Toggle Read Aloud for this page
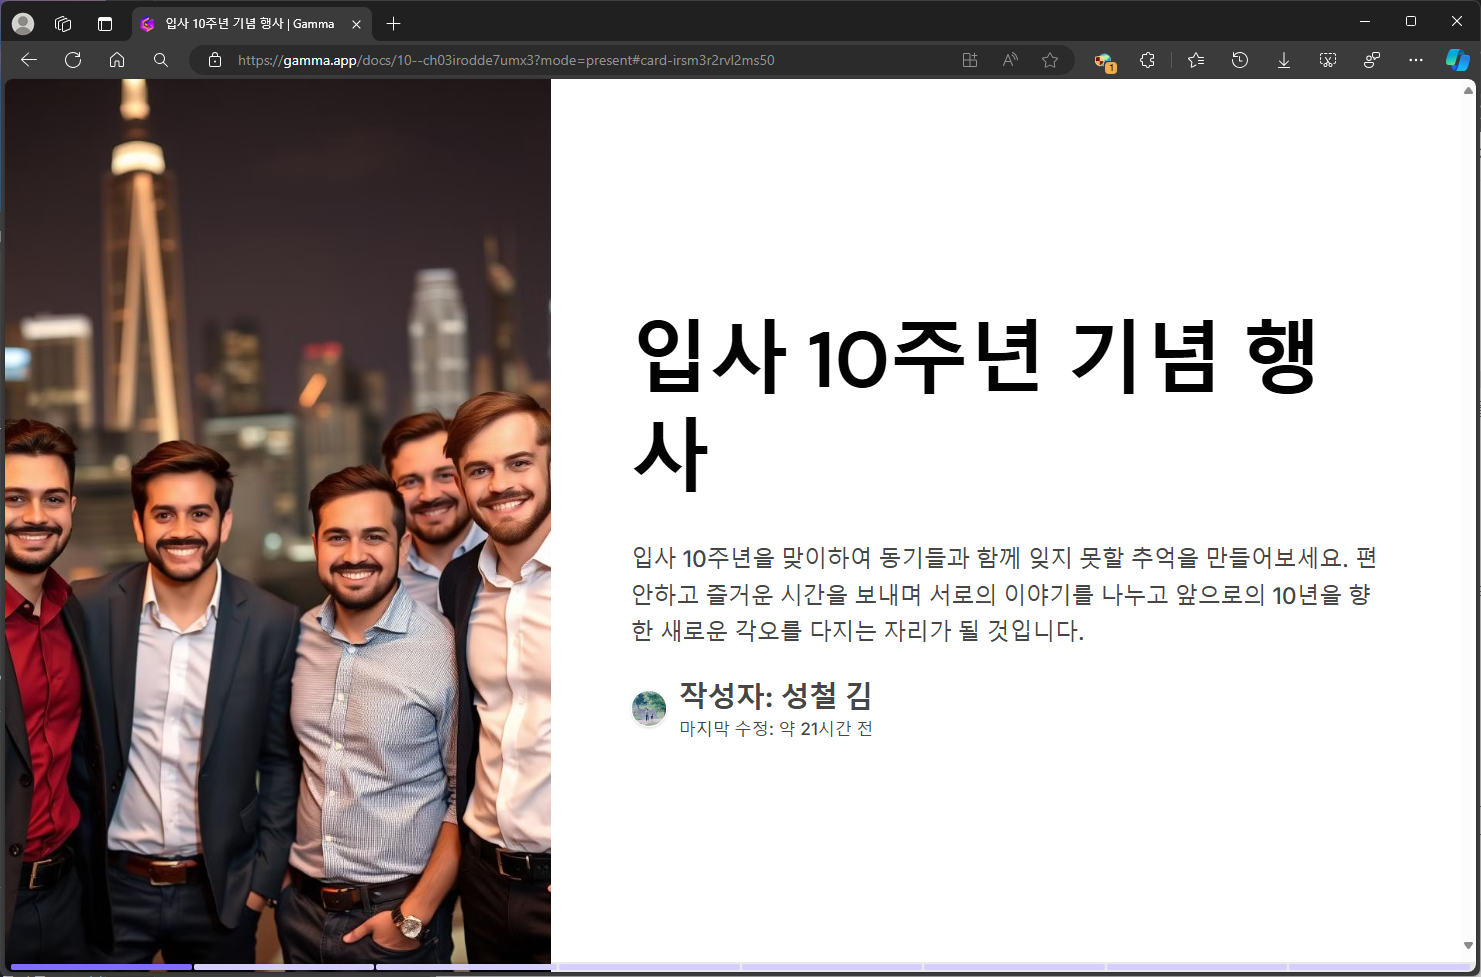This screenshot has height=977, width=1481. [1010, 60]
